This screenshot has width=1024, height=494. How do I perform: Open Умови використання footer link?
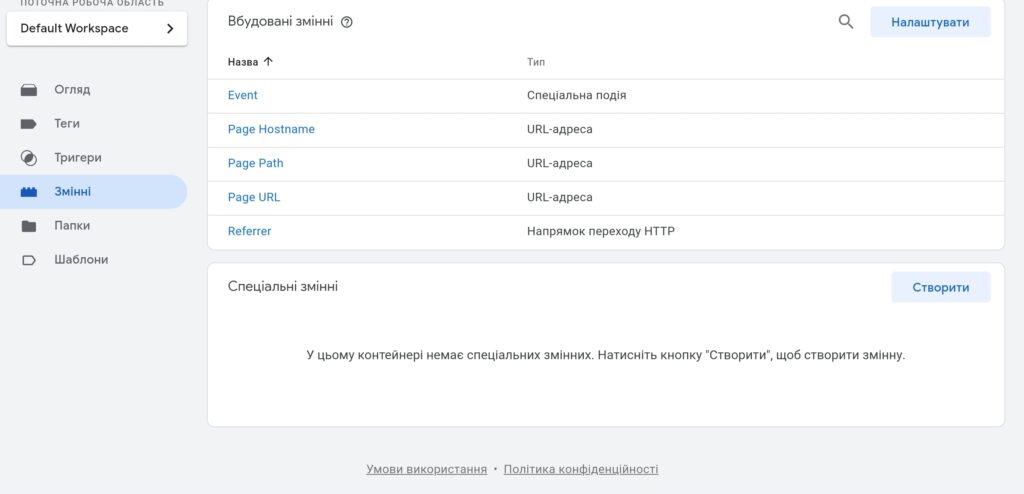tap(426, 470)
